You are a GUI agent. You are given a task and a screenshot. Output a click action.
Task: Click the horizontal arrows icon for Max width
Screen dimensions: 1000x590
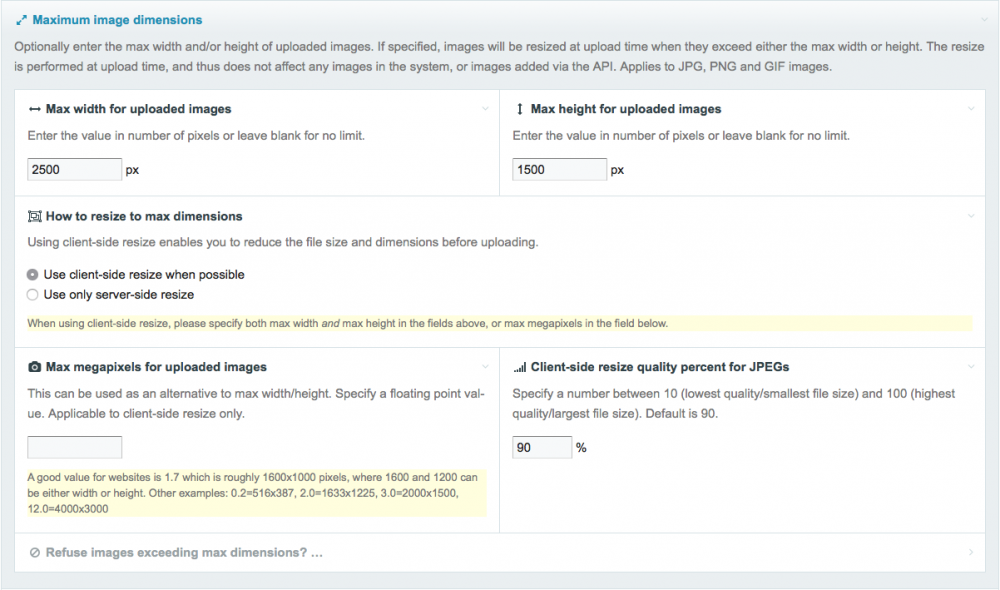pos(35,109)
